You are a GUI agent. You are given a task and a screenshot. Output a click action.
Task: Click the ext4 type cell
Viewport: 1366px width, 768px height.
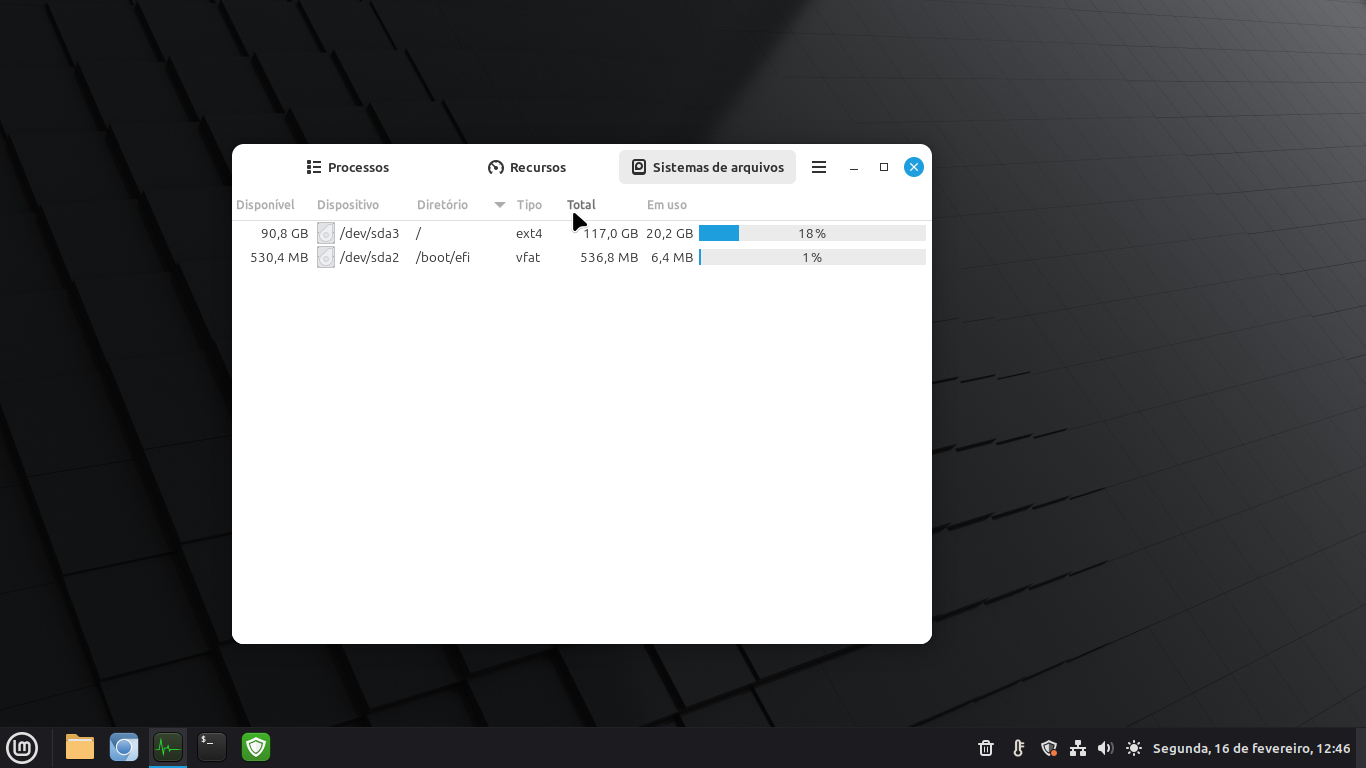(x=529, y=233)
